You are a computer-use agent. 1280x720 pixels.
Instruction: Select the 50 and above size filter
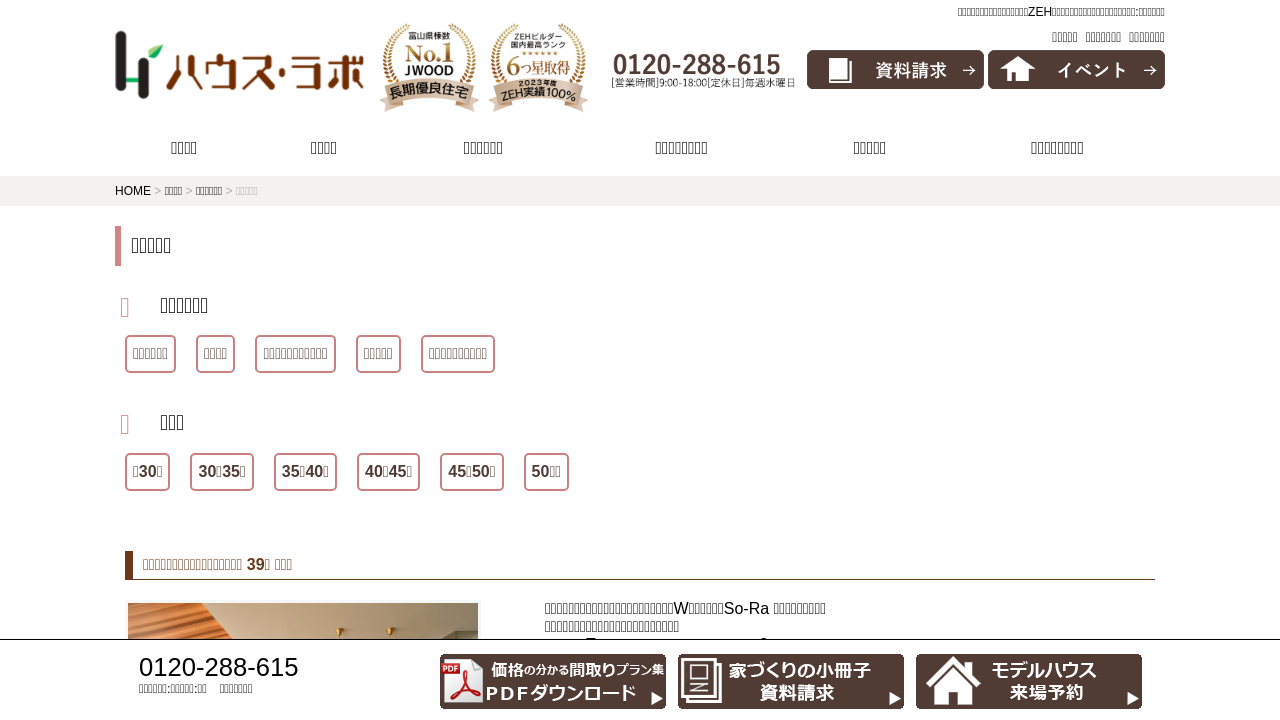pos(546,472)
